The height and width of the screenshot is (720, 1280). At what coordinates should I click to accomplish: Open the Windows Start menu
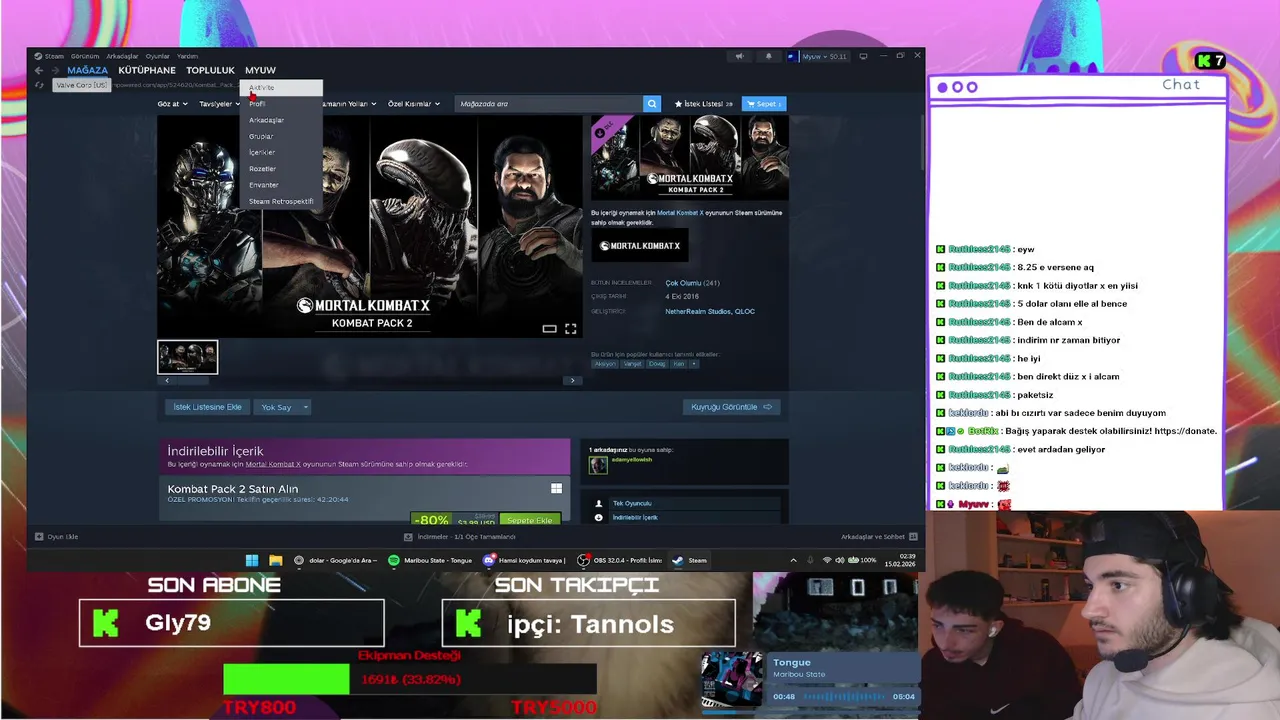click(252, 560)
